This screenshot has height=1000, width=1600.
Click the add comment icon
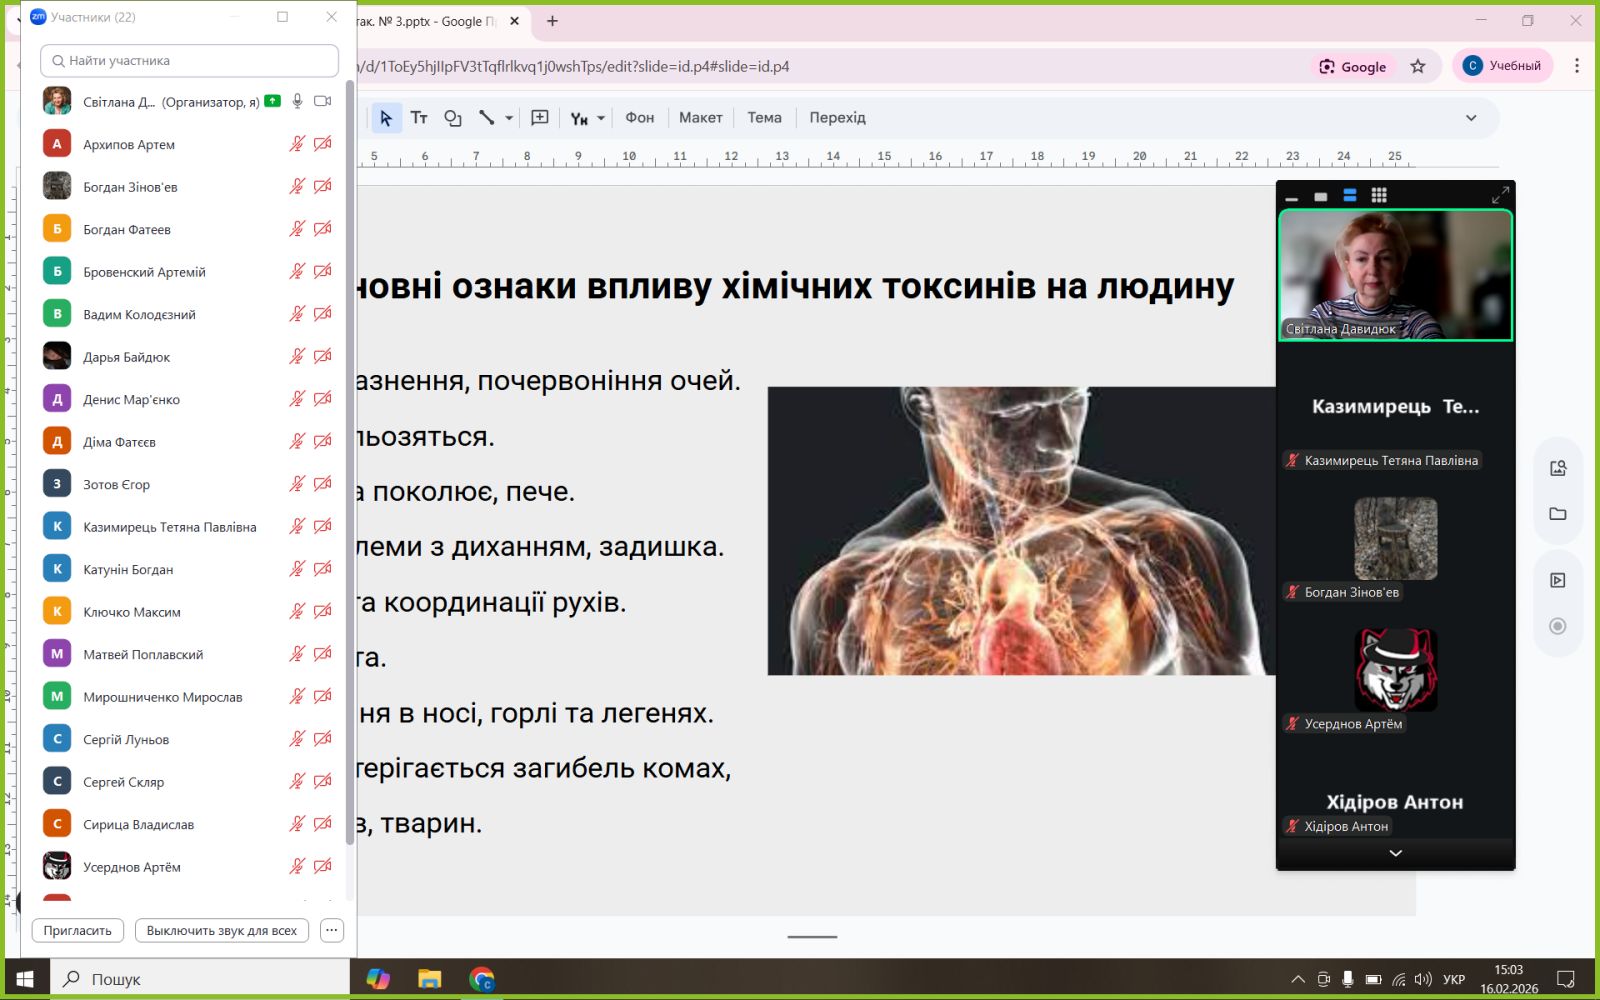point(540,118)
